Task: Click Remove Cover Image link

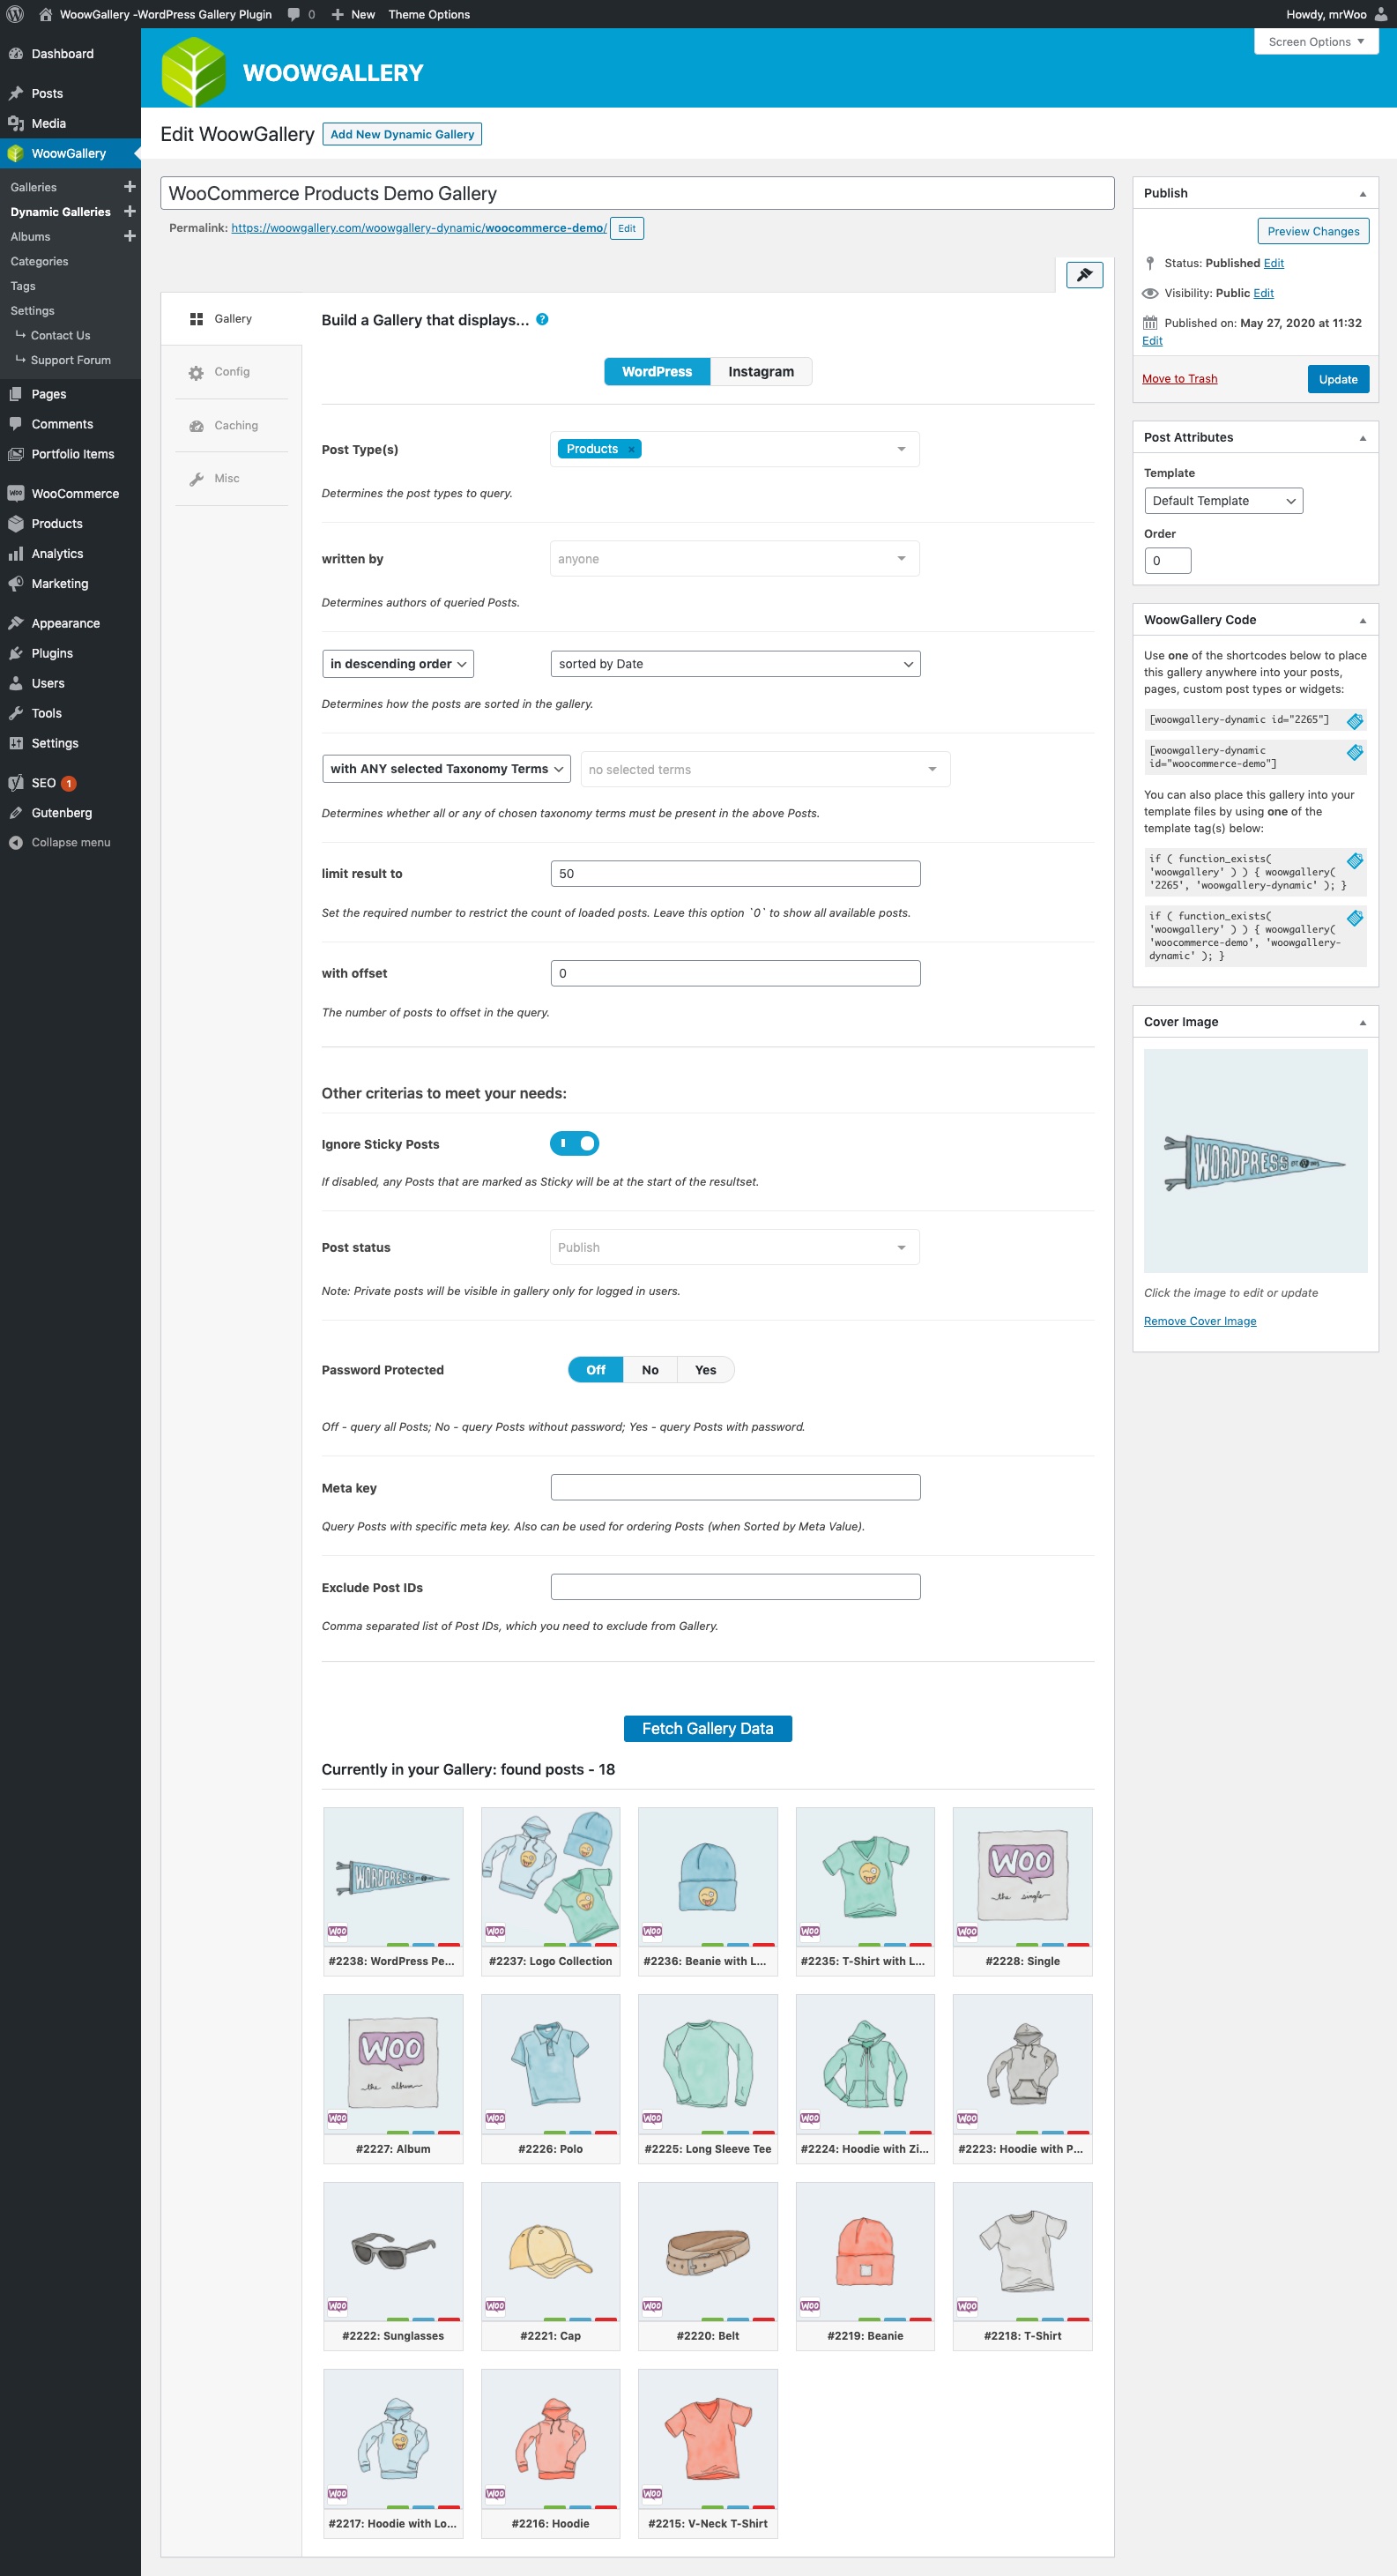Action: [x=1200, y=1321]
